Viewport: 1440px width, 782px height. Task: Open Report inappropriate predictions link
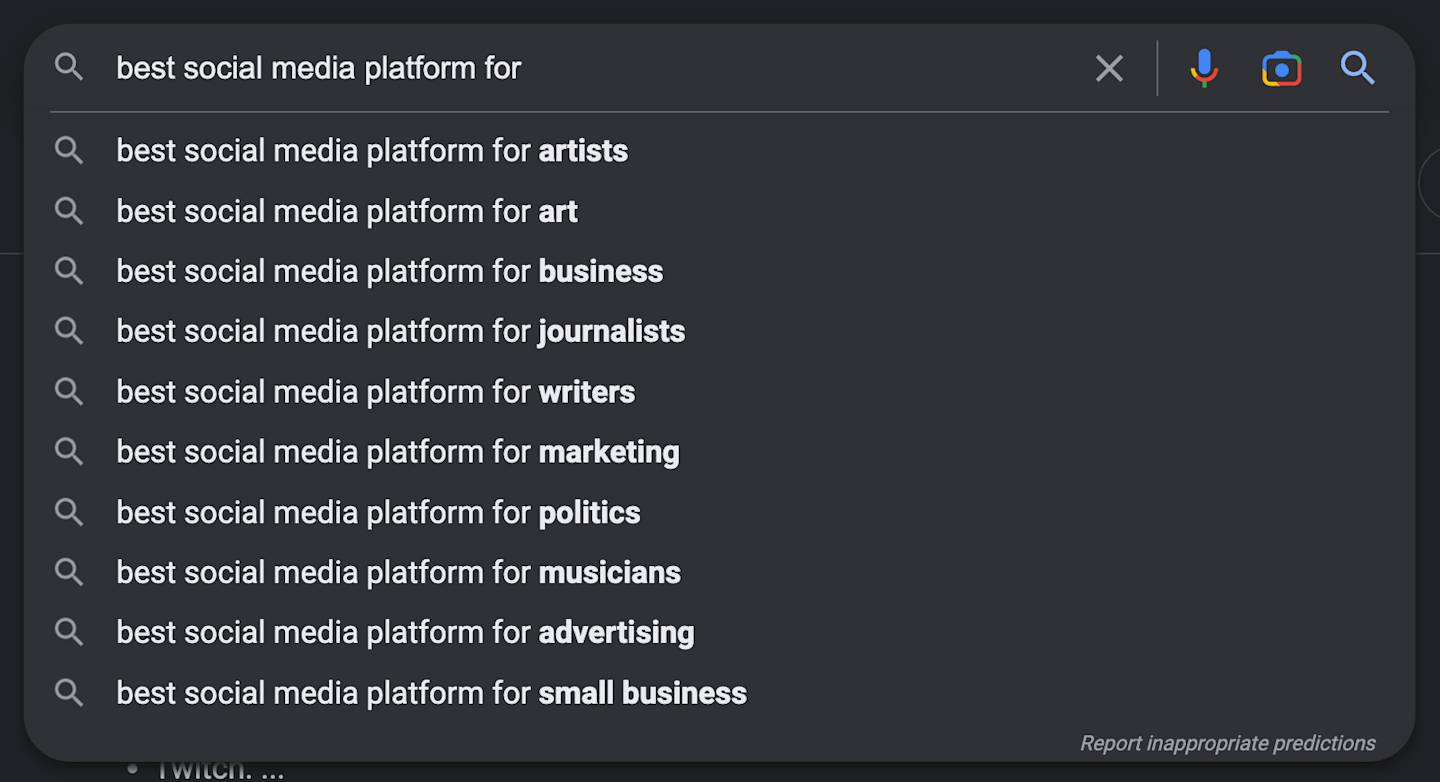pos(1227,743)
